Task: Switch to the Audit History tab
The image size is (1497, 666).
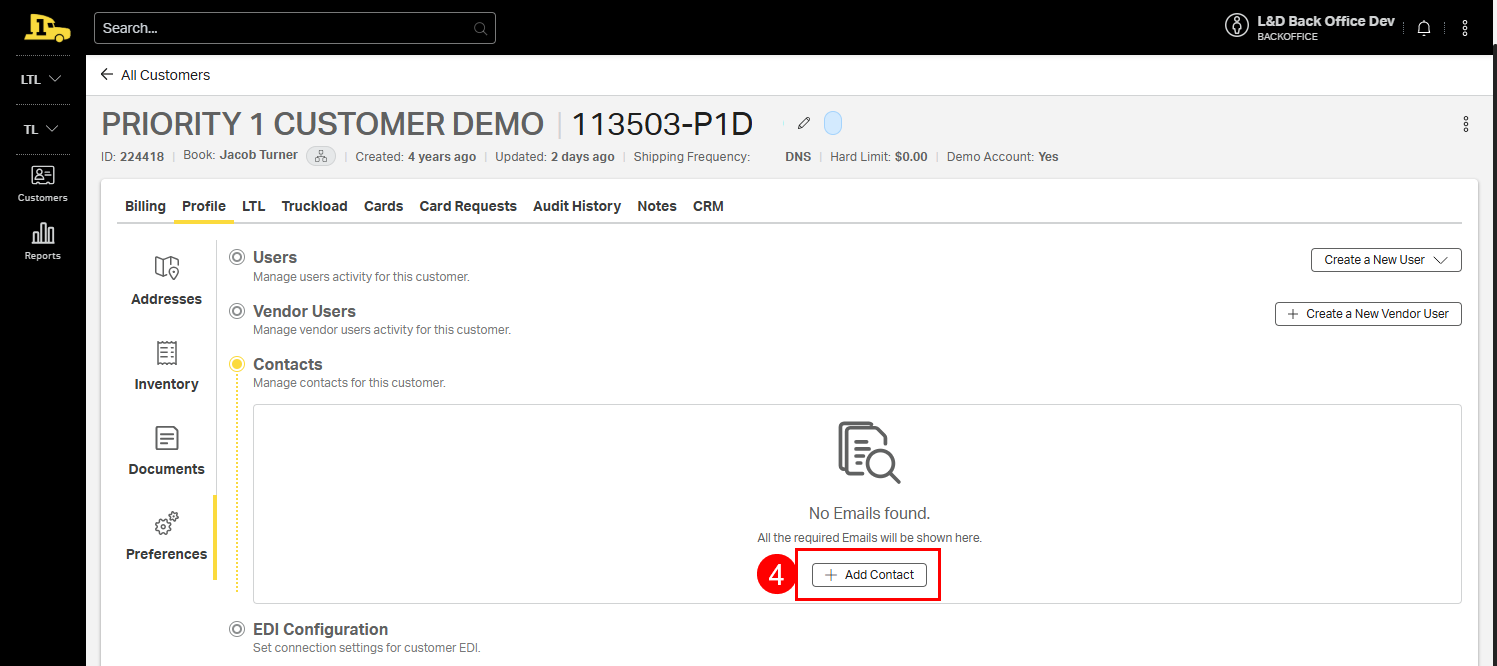Action: pyautogui.click(x=576, y=206)
